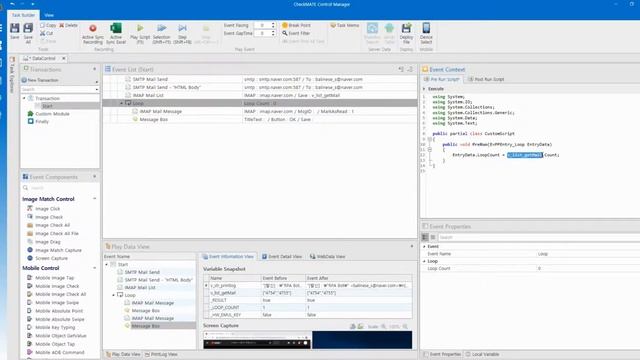Select the Event Information View tab
This screenshot has width=640, height=360.
point(229,256)
